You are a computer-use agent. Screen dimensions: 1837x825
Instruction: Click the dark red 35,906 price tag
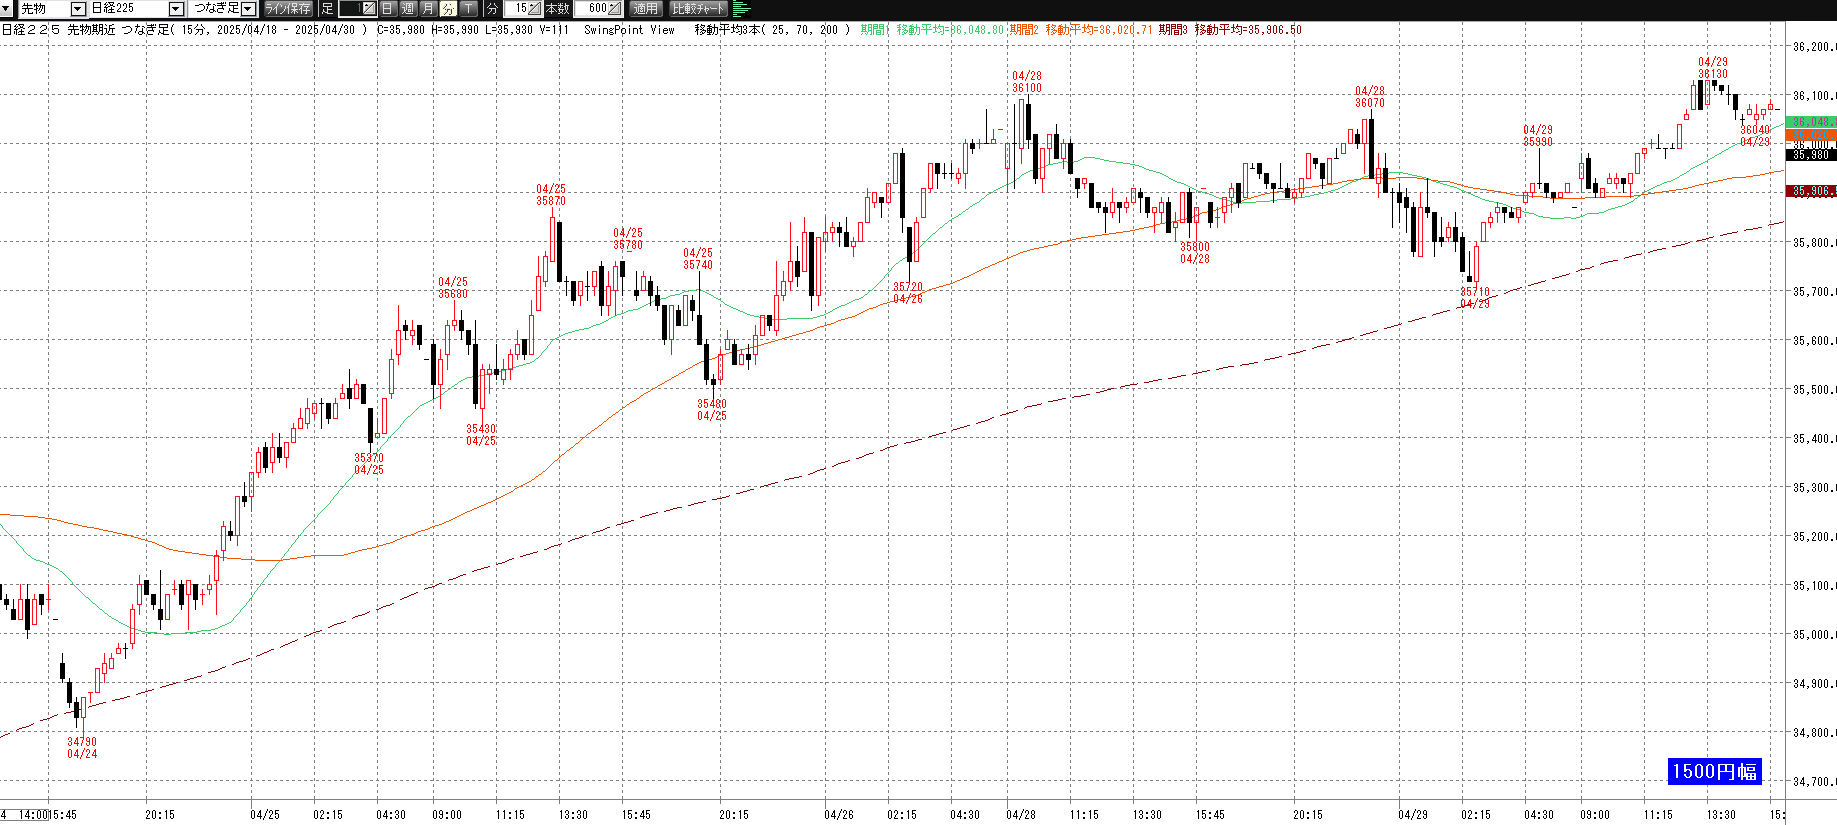coord(1811,191)
